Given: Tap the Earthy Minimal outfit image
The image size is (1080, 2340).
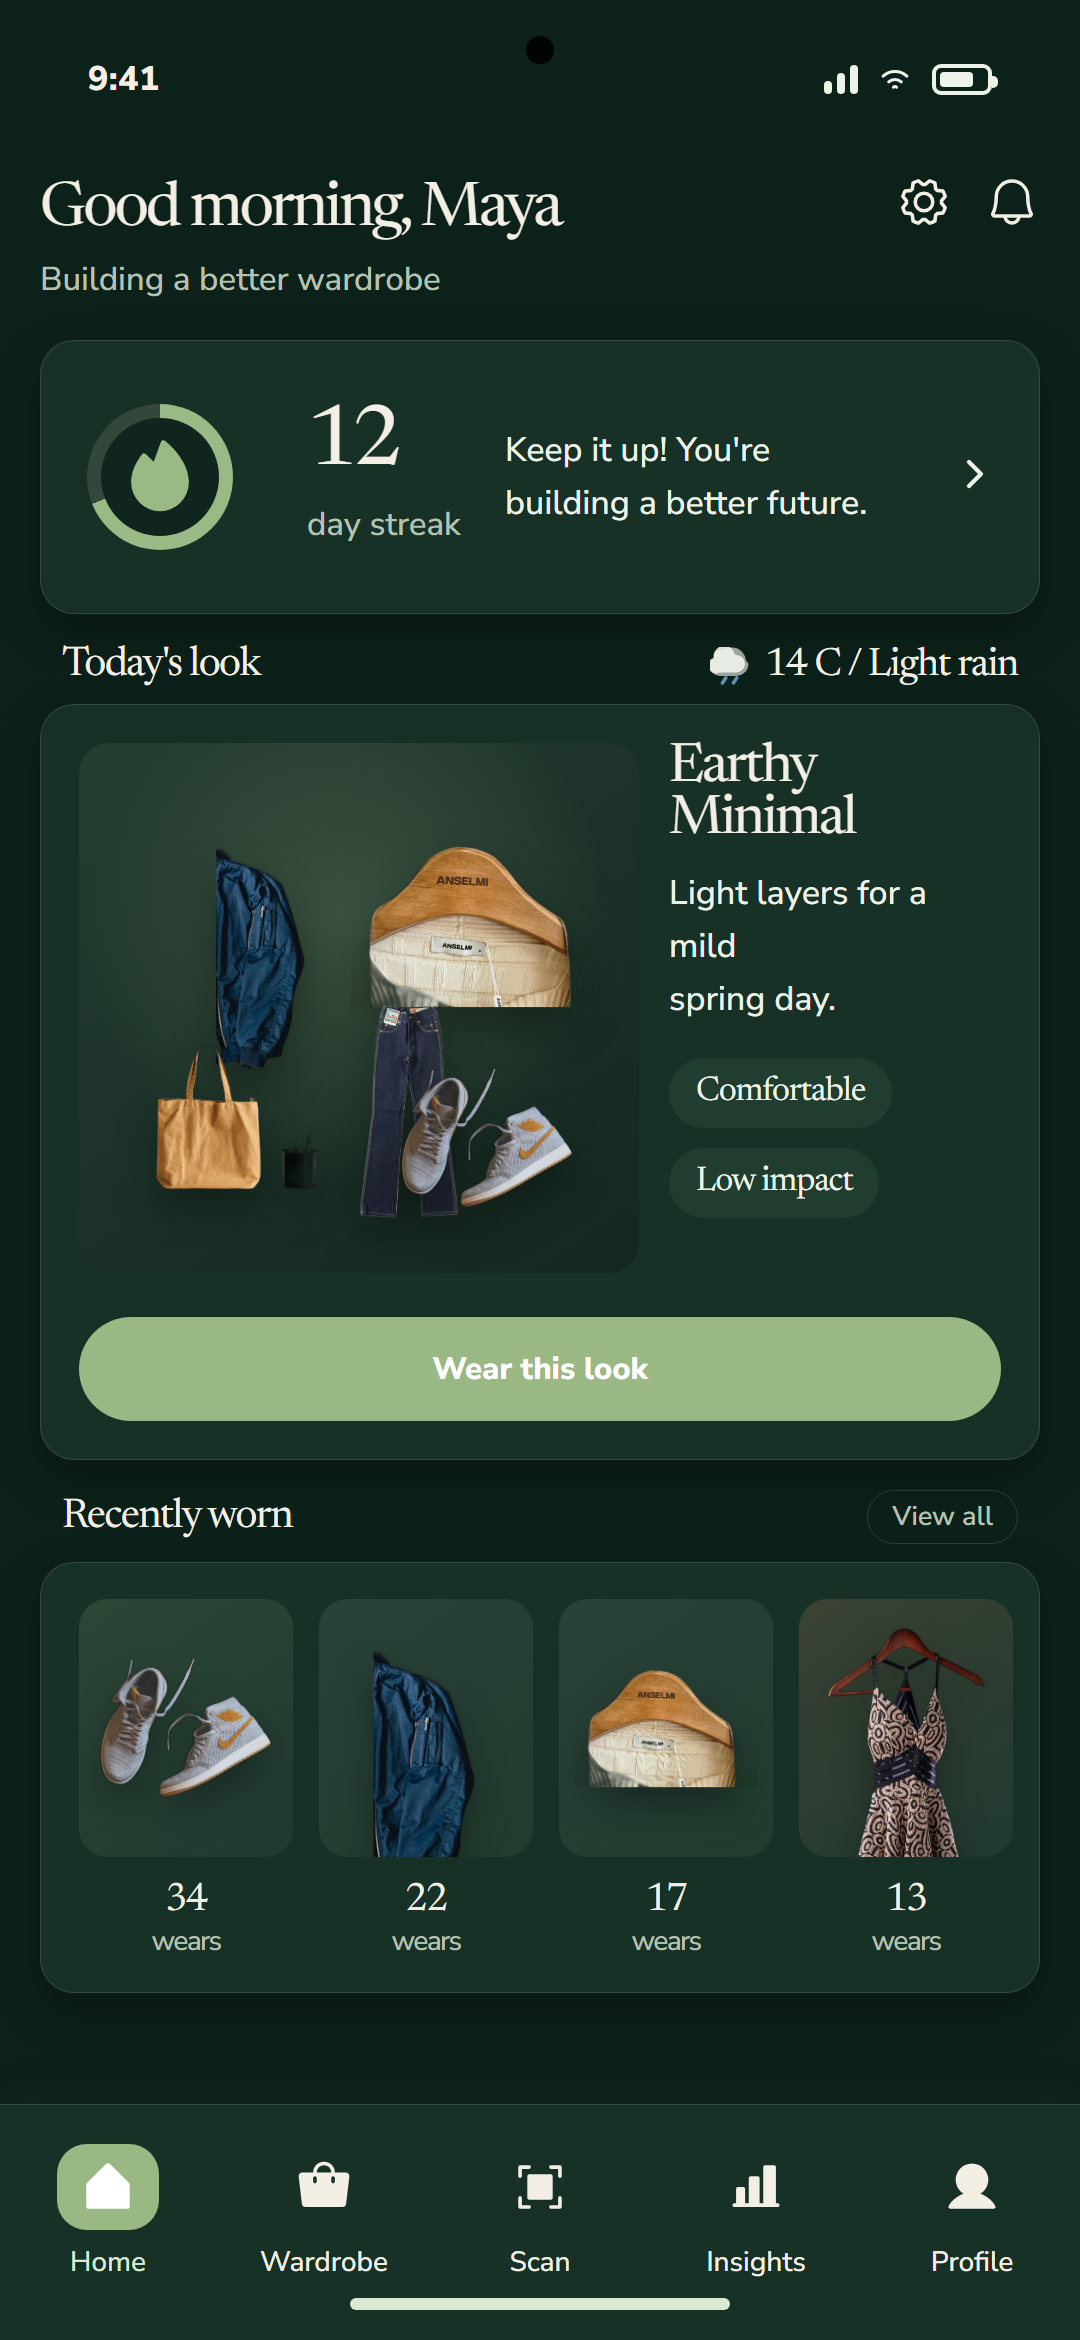Looking at the screenshot, I should [359, 1008].
